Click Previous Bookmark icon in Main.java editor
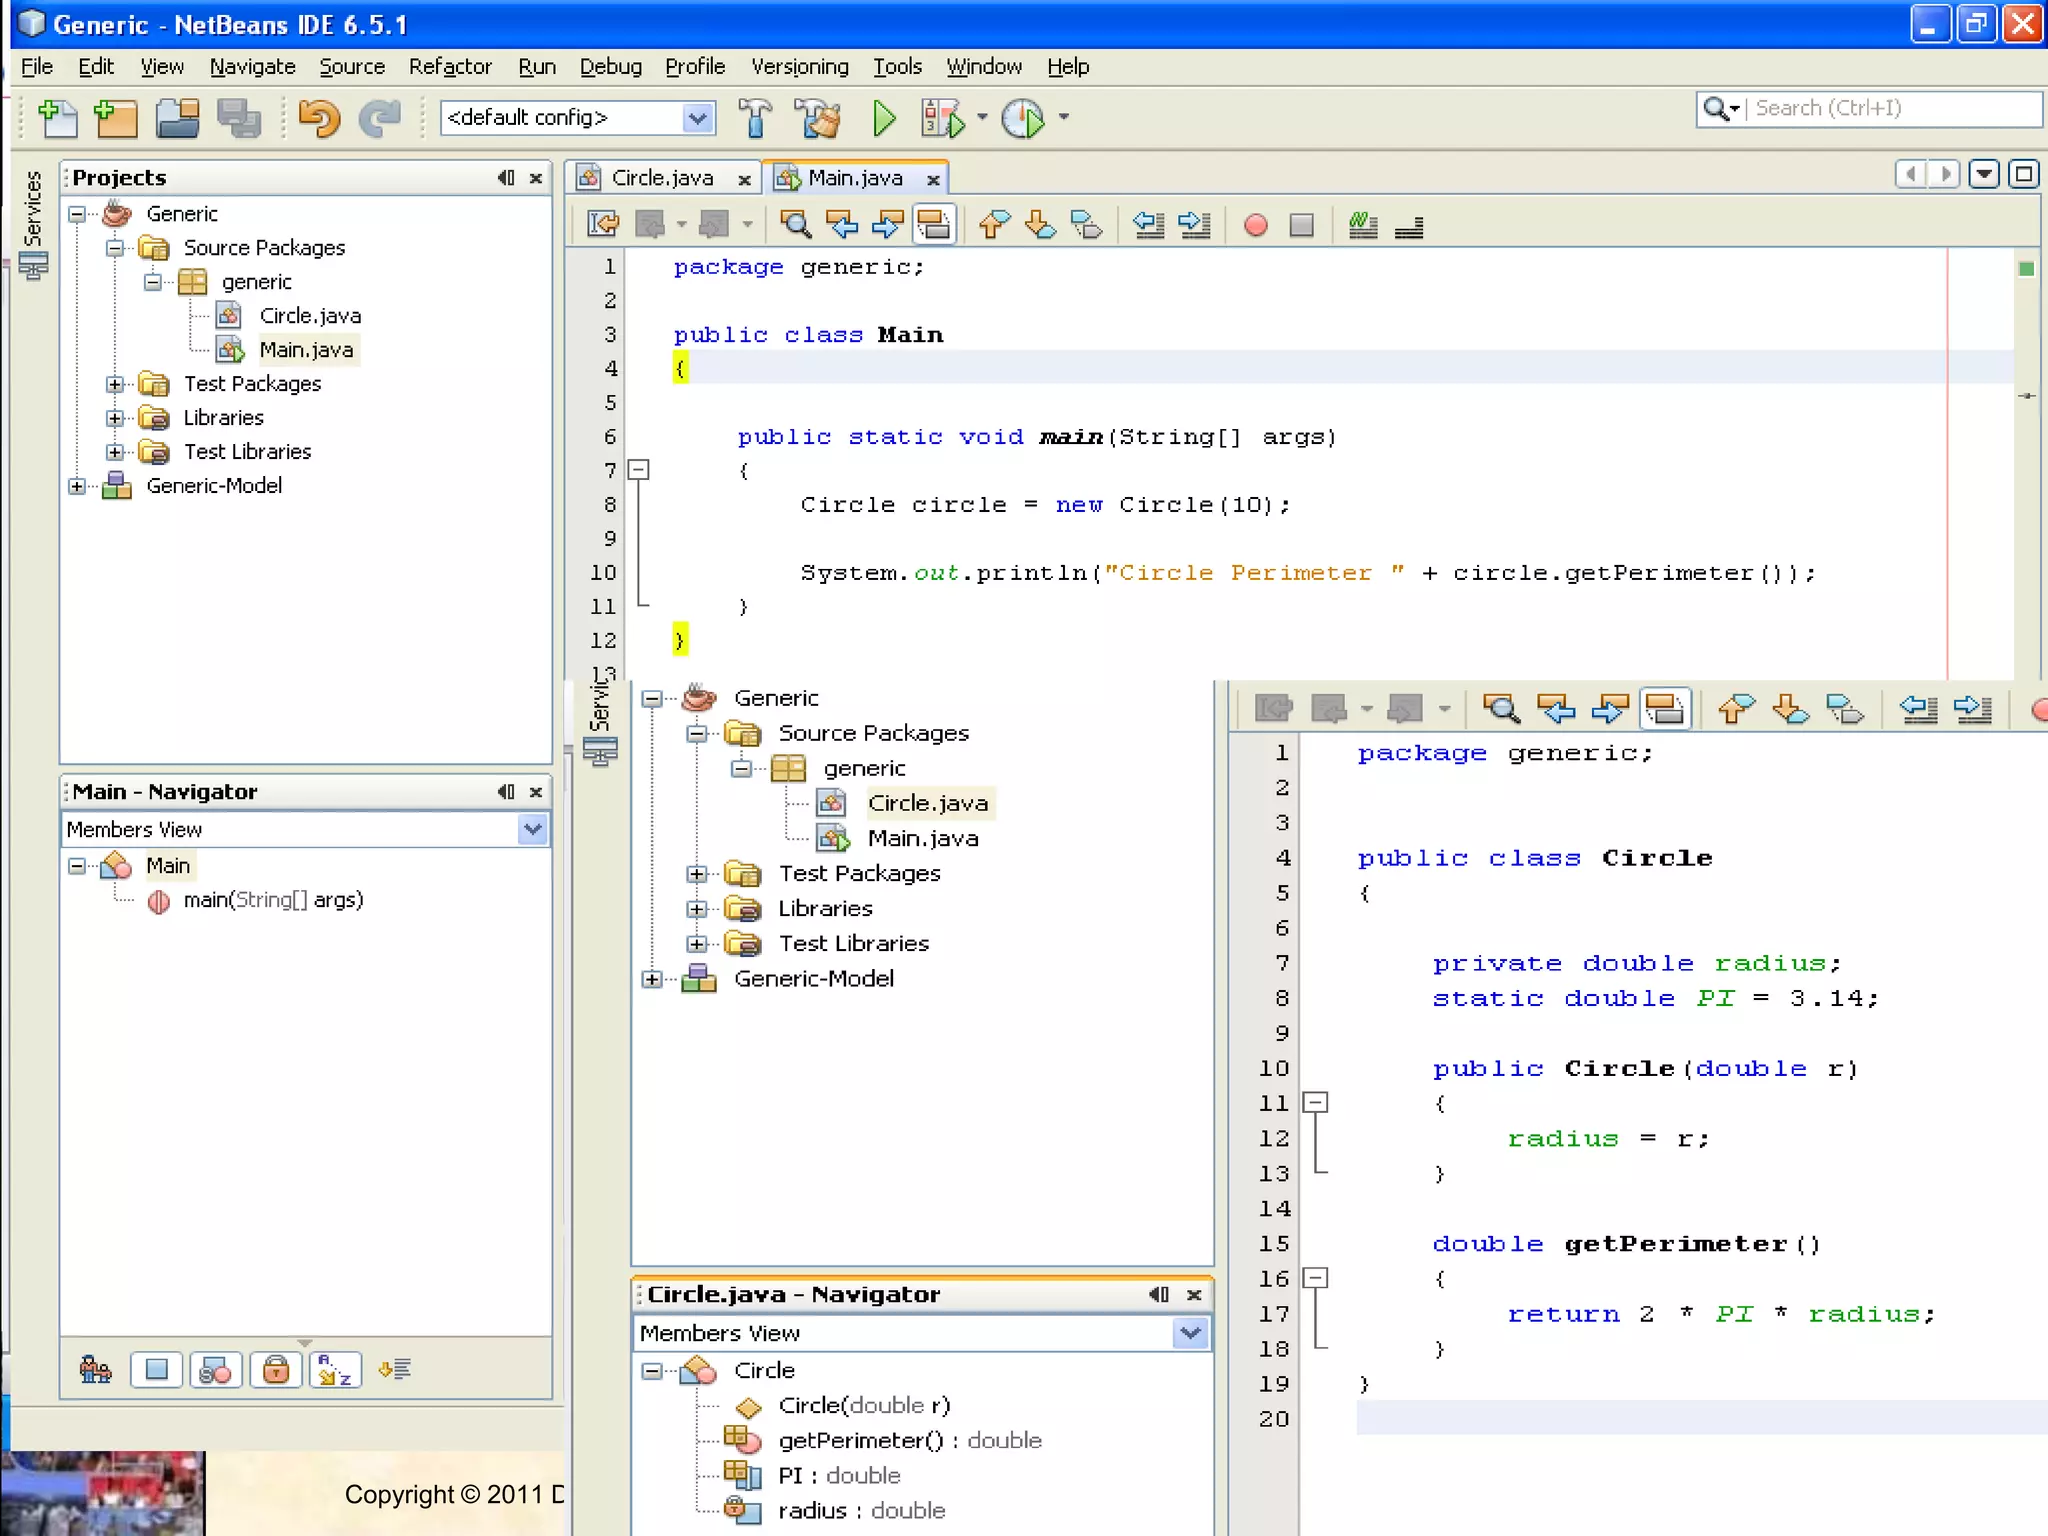The image size is (2048, 1536). (x=994, y=225)
